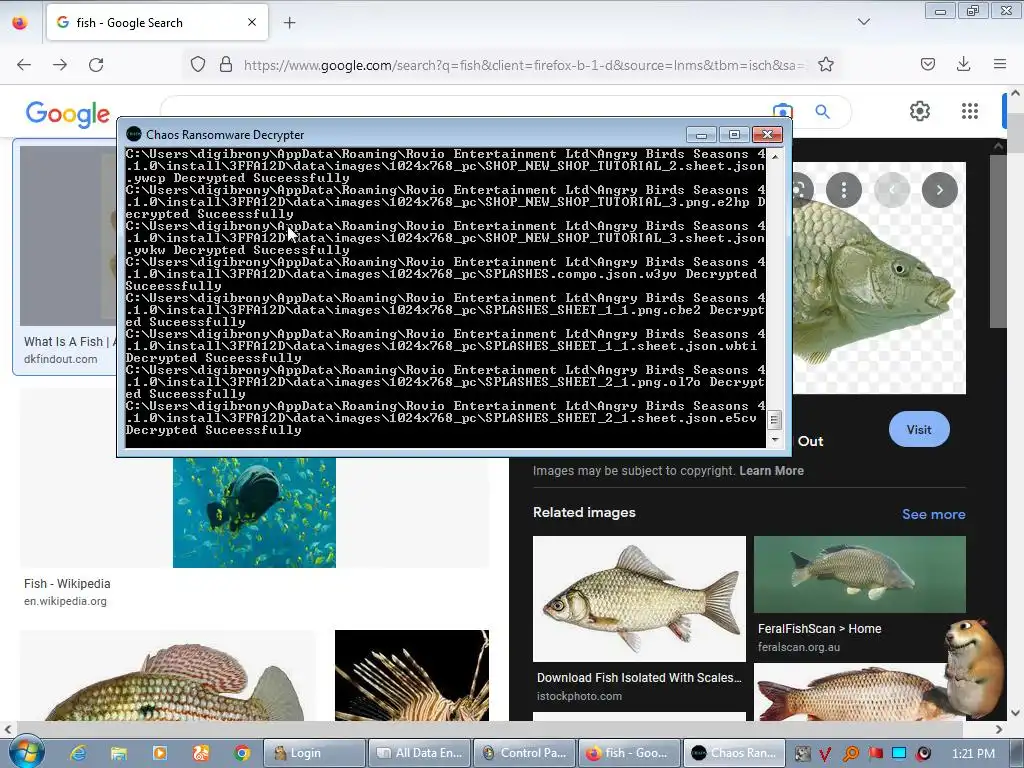Click the Visit button
This screenshot has width=1024, height=768.
(x=919, y=430)
